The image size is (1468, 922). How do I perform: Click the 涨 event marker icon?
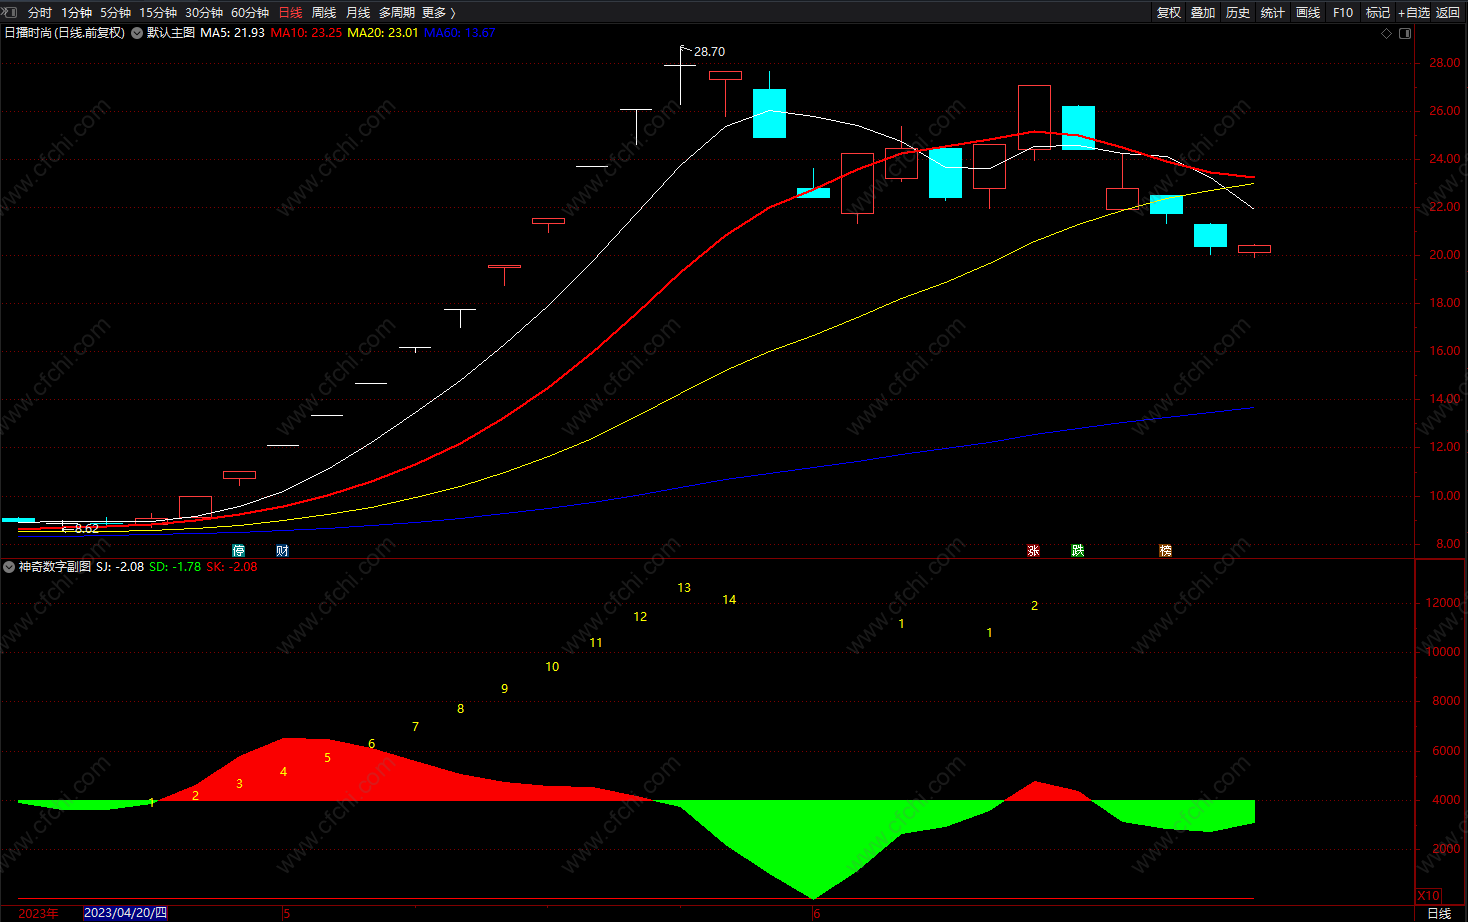(1033, 551)
